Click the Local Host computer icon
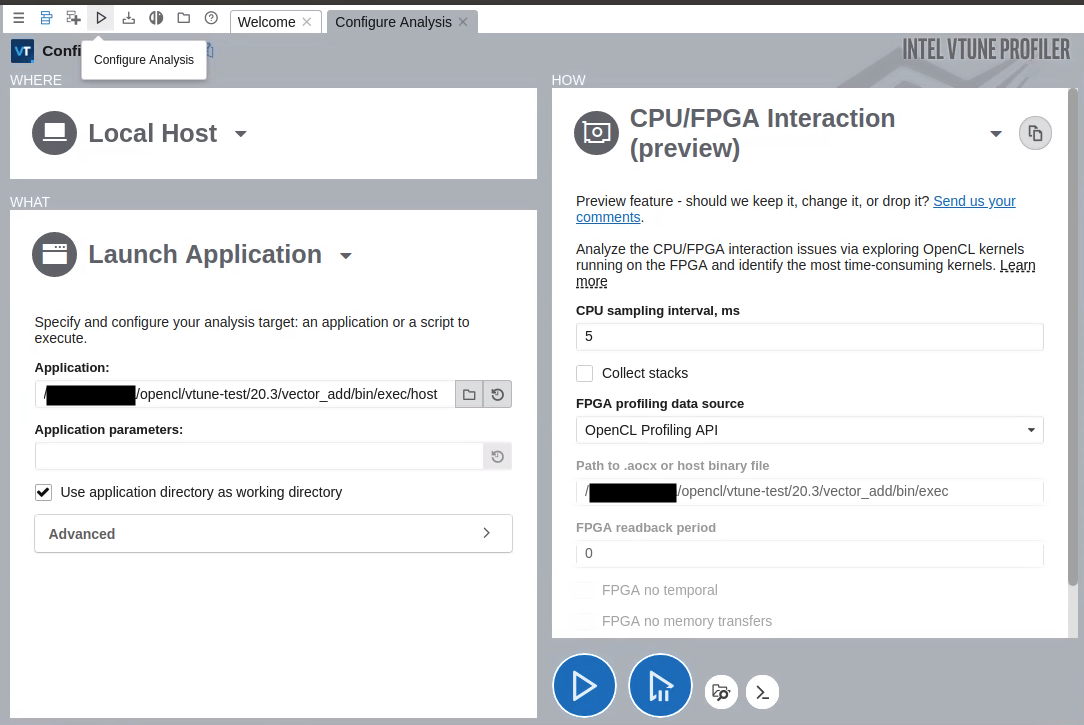The image size is (1084, 725). point(55,133)
